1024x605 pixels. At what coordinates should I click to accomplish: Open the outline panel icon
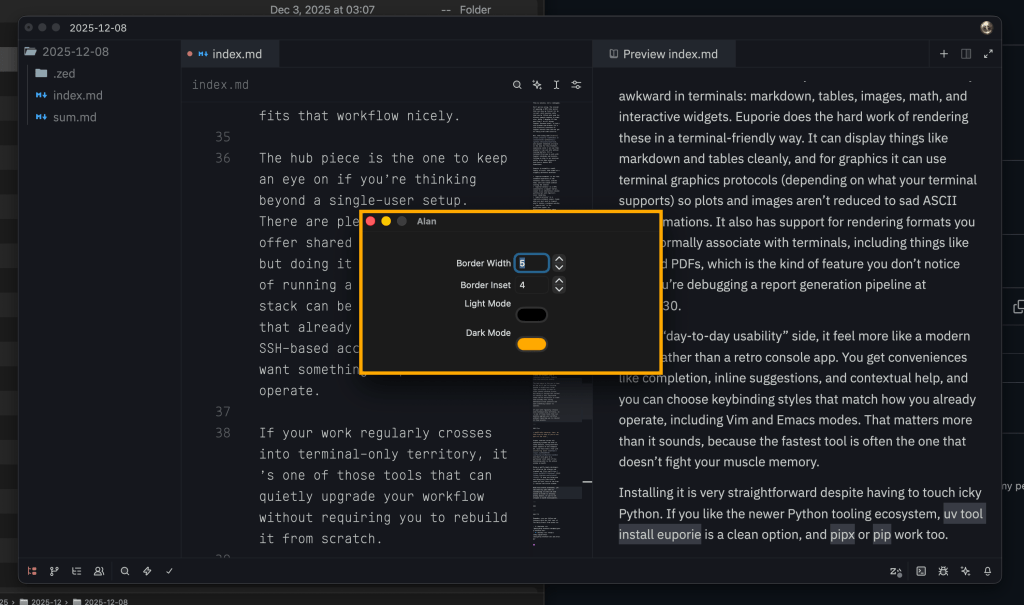[77, 571]
